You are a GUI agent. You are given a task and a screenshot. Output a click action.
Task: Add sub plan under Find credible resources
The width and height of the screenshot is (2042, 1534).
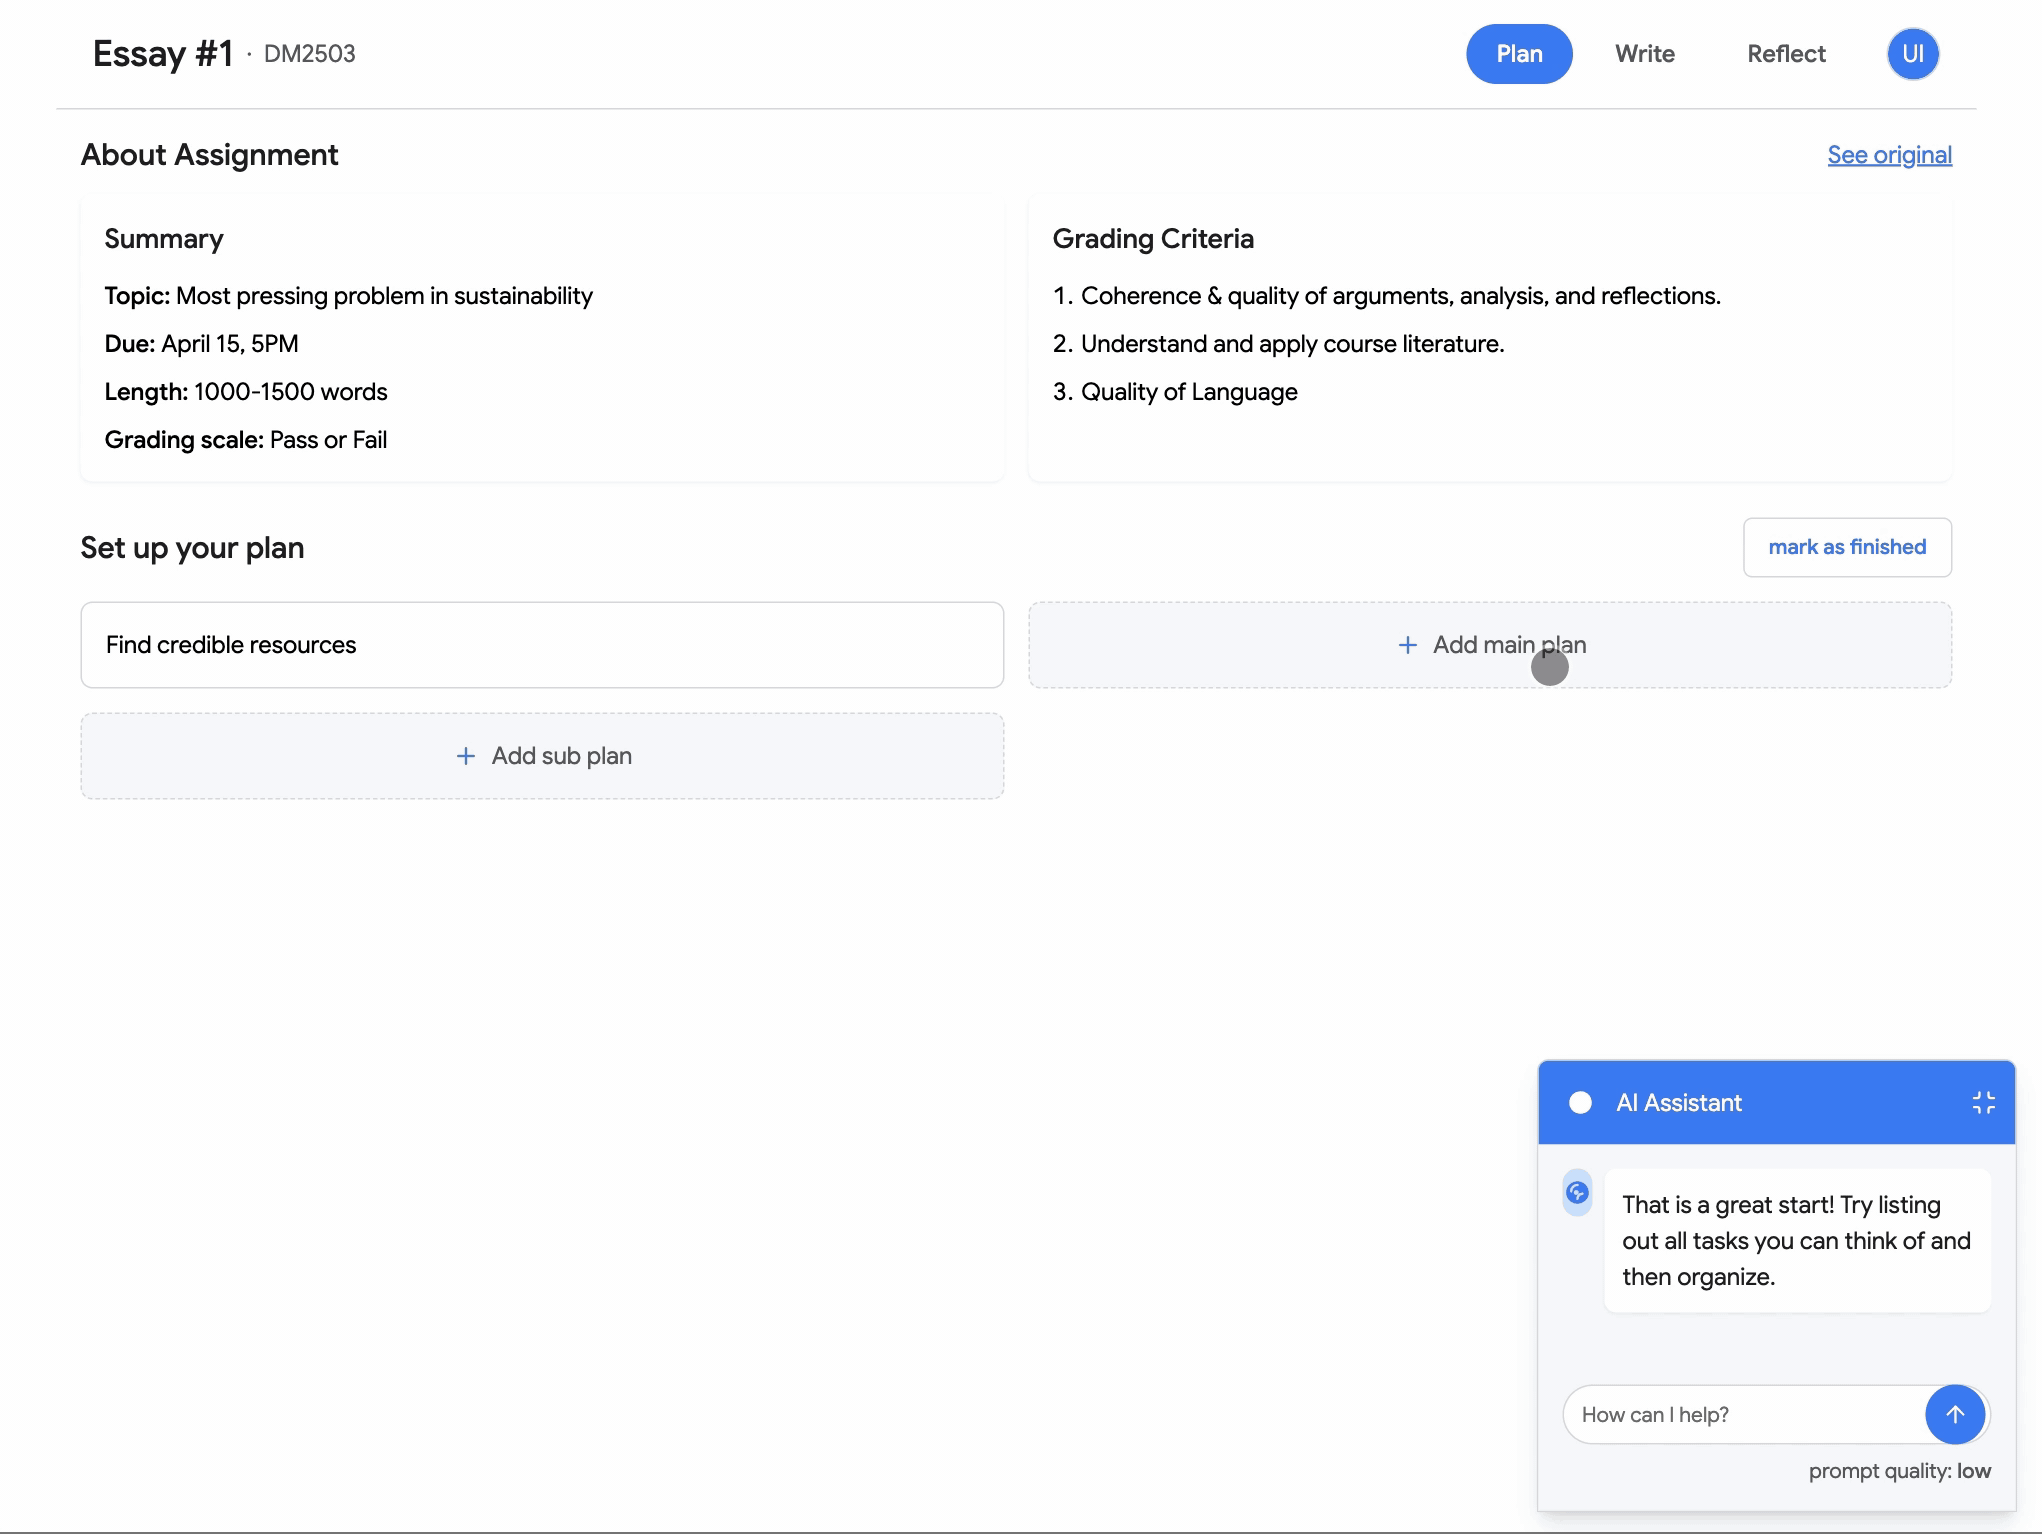(x=542, y=756)
